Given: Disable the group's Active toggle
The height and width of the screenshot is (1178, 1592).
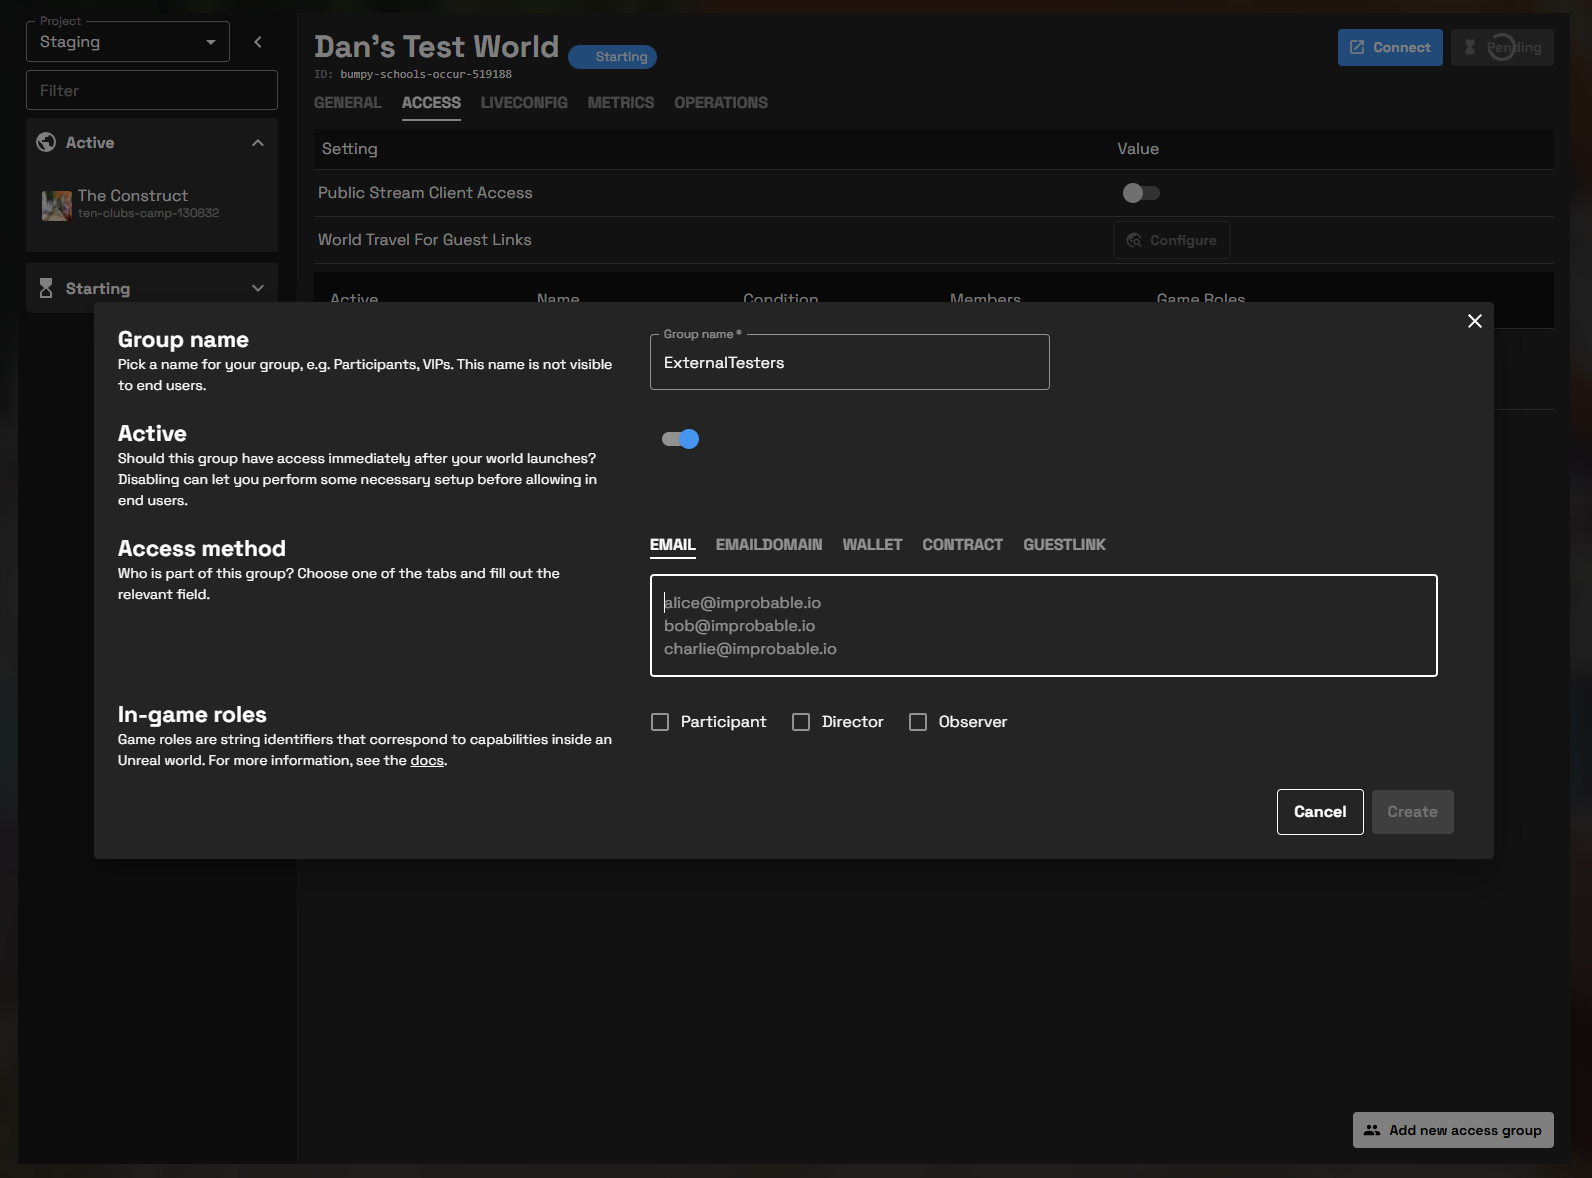Looking at the screenshot, I should click(681, 439).
